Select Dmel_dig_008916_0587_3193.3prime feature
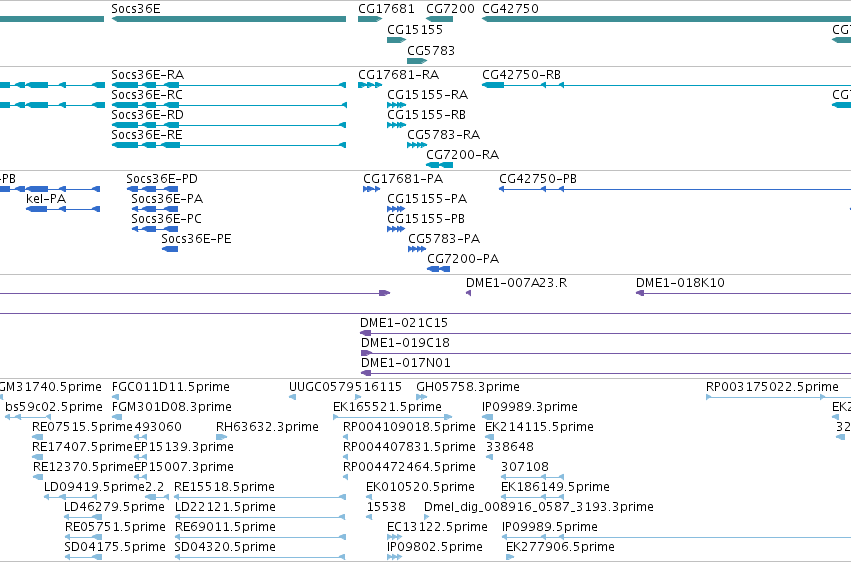The height and width of the screenshot is (562, 851). pos(428,518)
